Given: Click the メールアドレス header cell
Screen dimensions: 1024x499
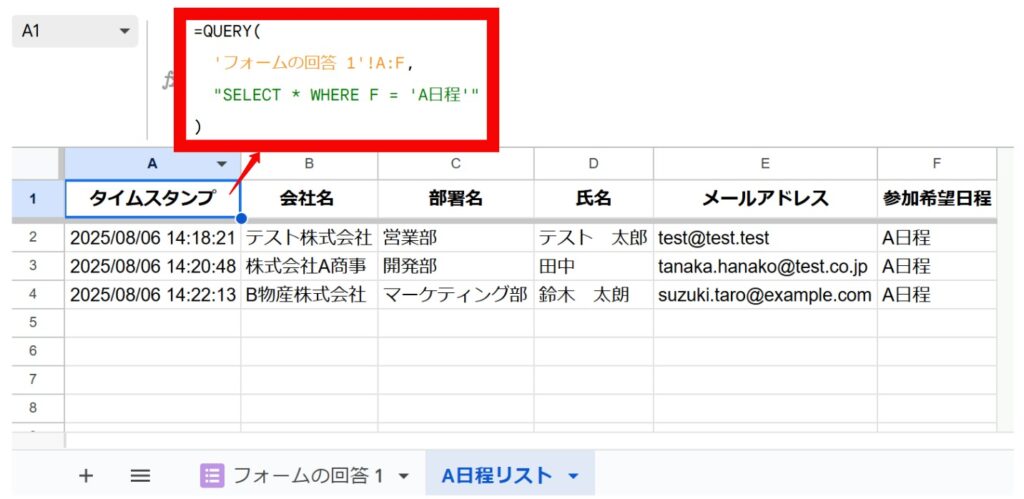Looking at the screenshot, I should tap(765, 199).
